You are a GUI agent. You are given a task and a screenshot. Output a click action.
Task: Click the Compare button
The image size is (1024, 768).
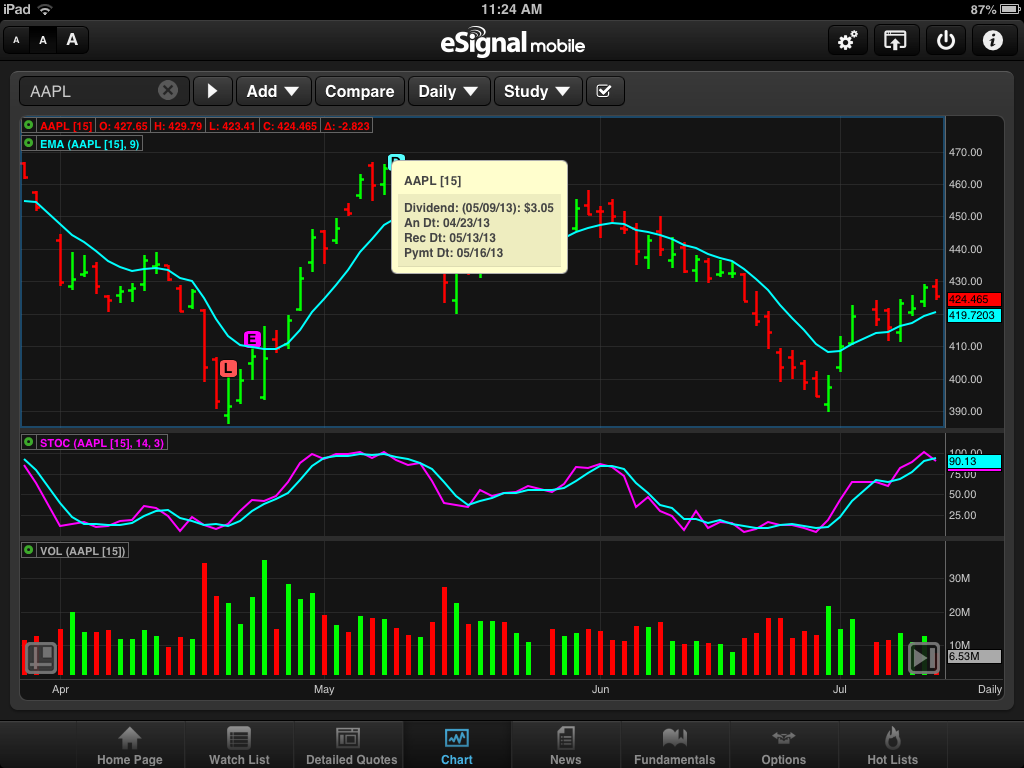[359, 91]
